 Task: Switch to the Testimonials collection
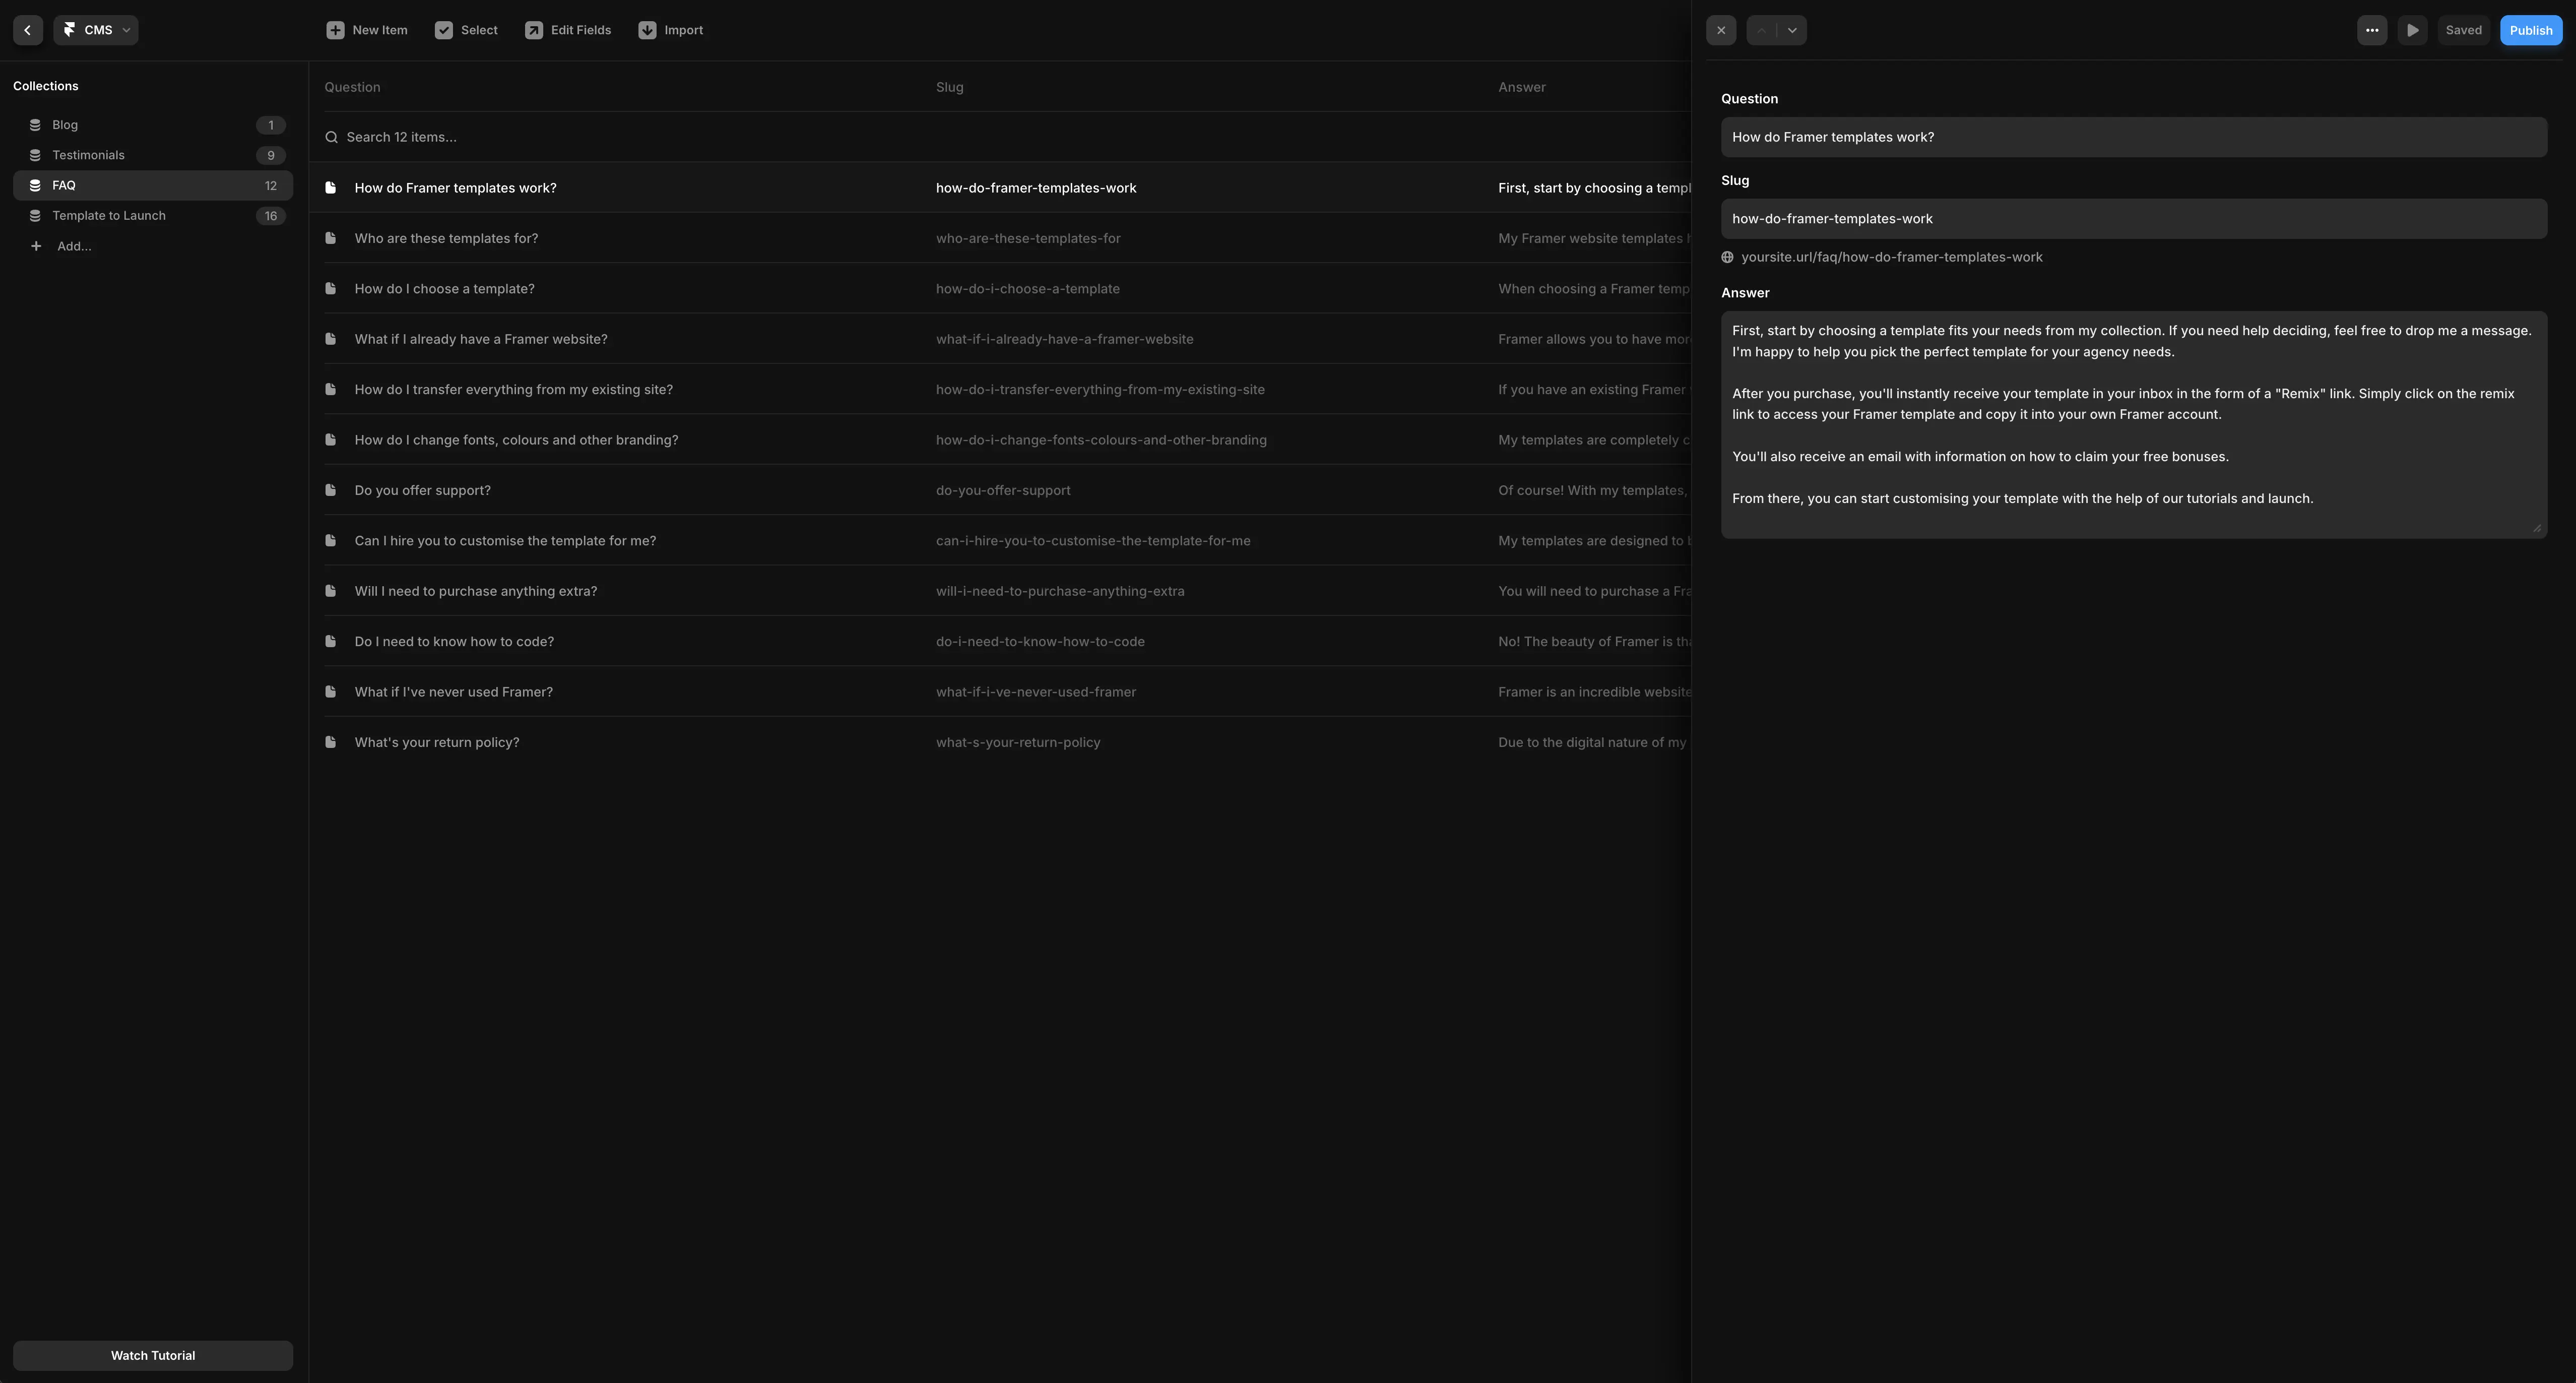click(x=88, y=154)
